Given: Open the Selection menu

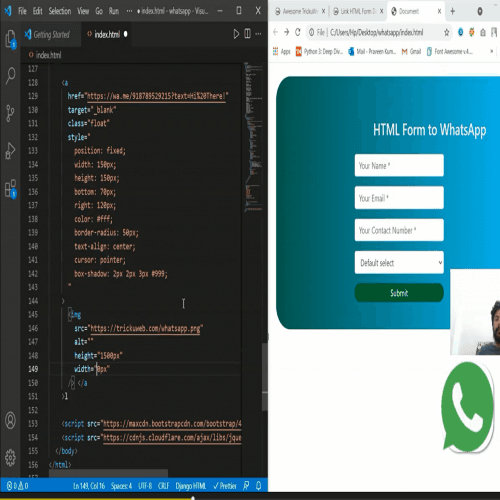Looking at the screenshot, I should [x=60, y=11].
